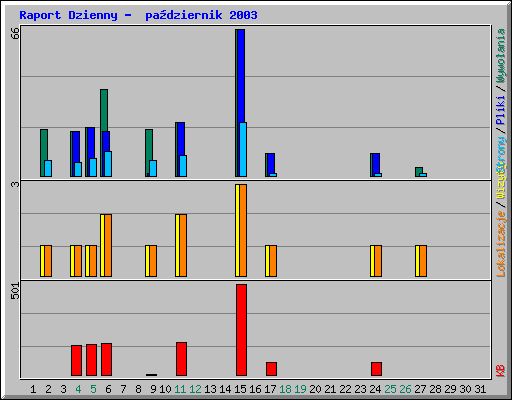This screenshot has height=400, width=512.
Task: Select the red KB bar for day 15
Action: tap(241, 330)
